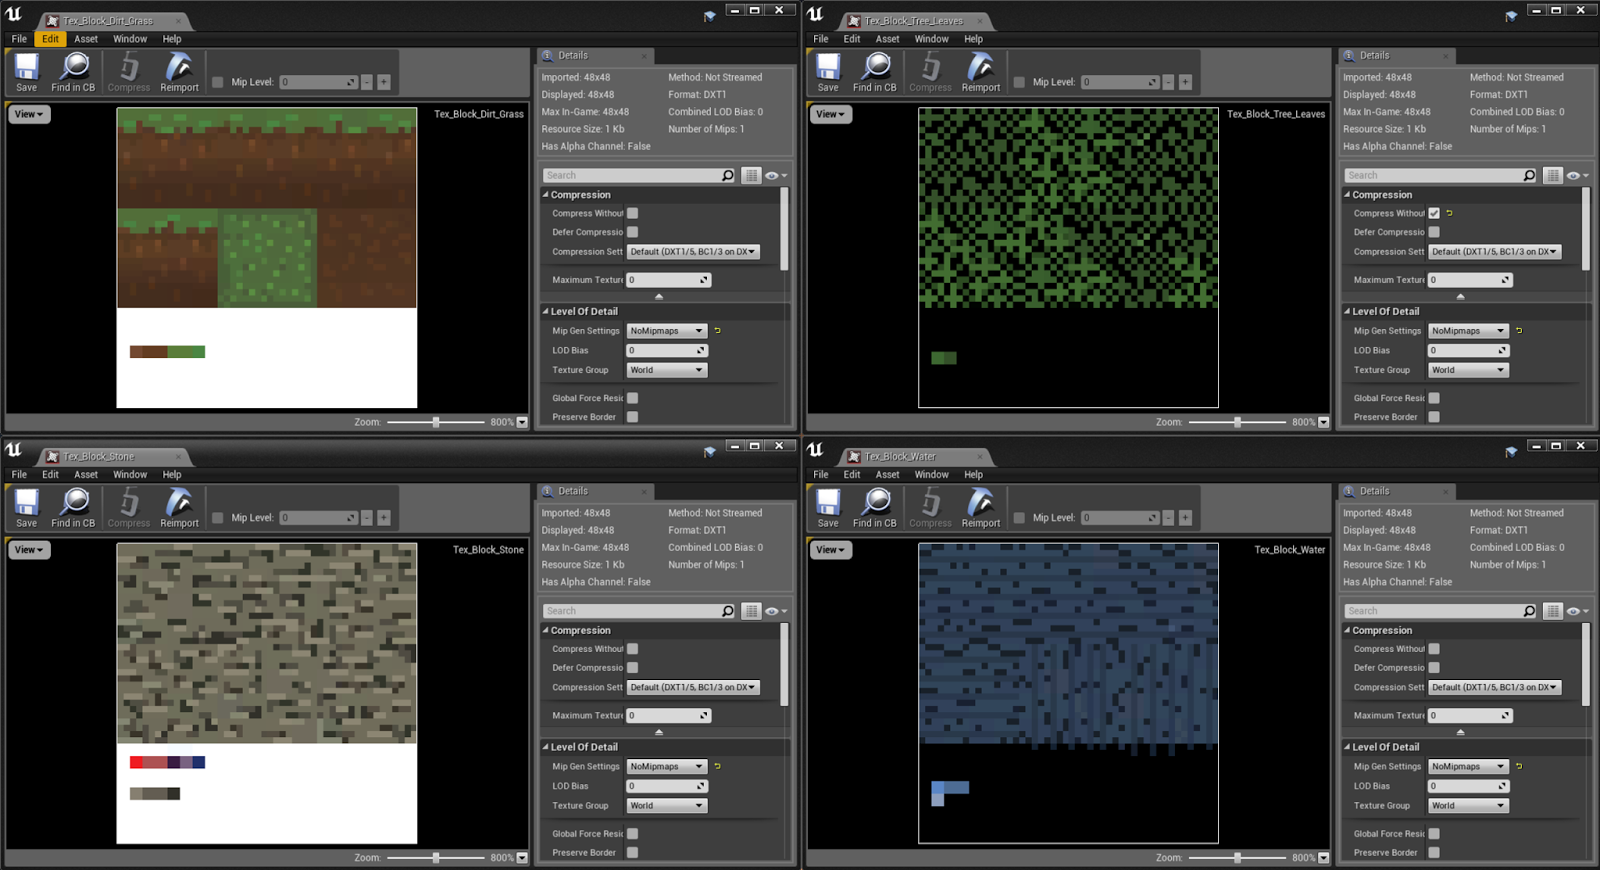
Task: Click LOD Bias field in Tex_Block_Stone details
Action: [667, 786]
